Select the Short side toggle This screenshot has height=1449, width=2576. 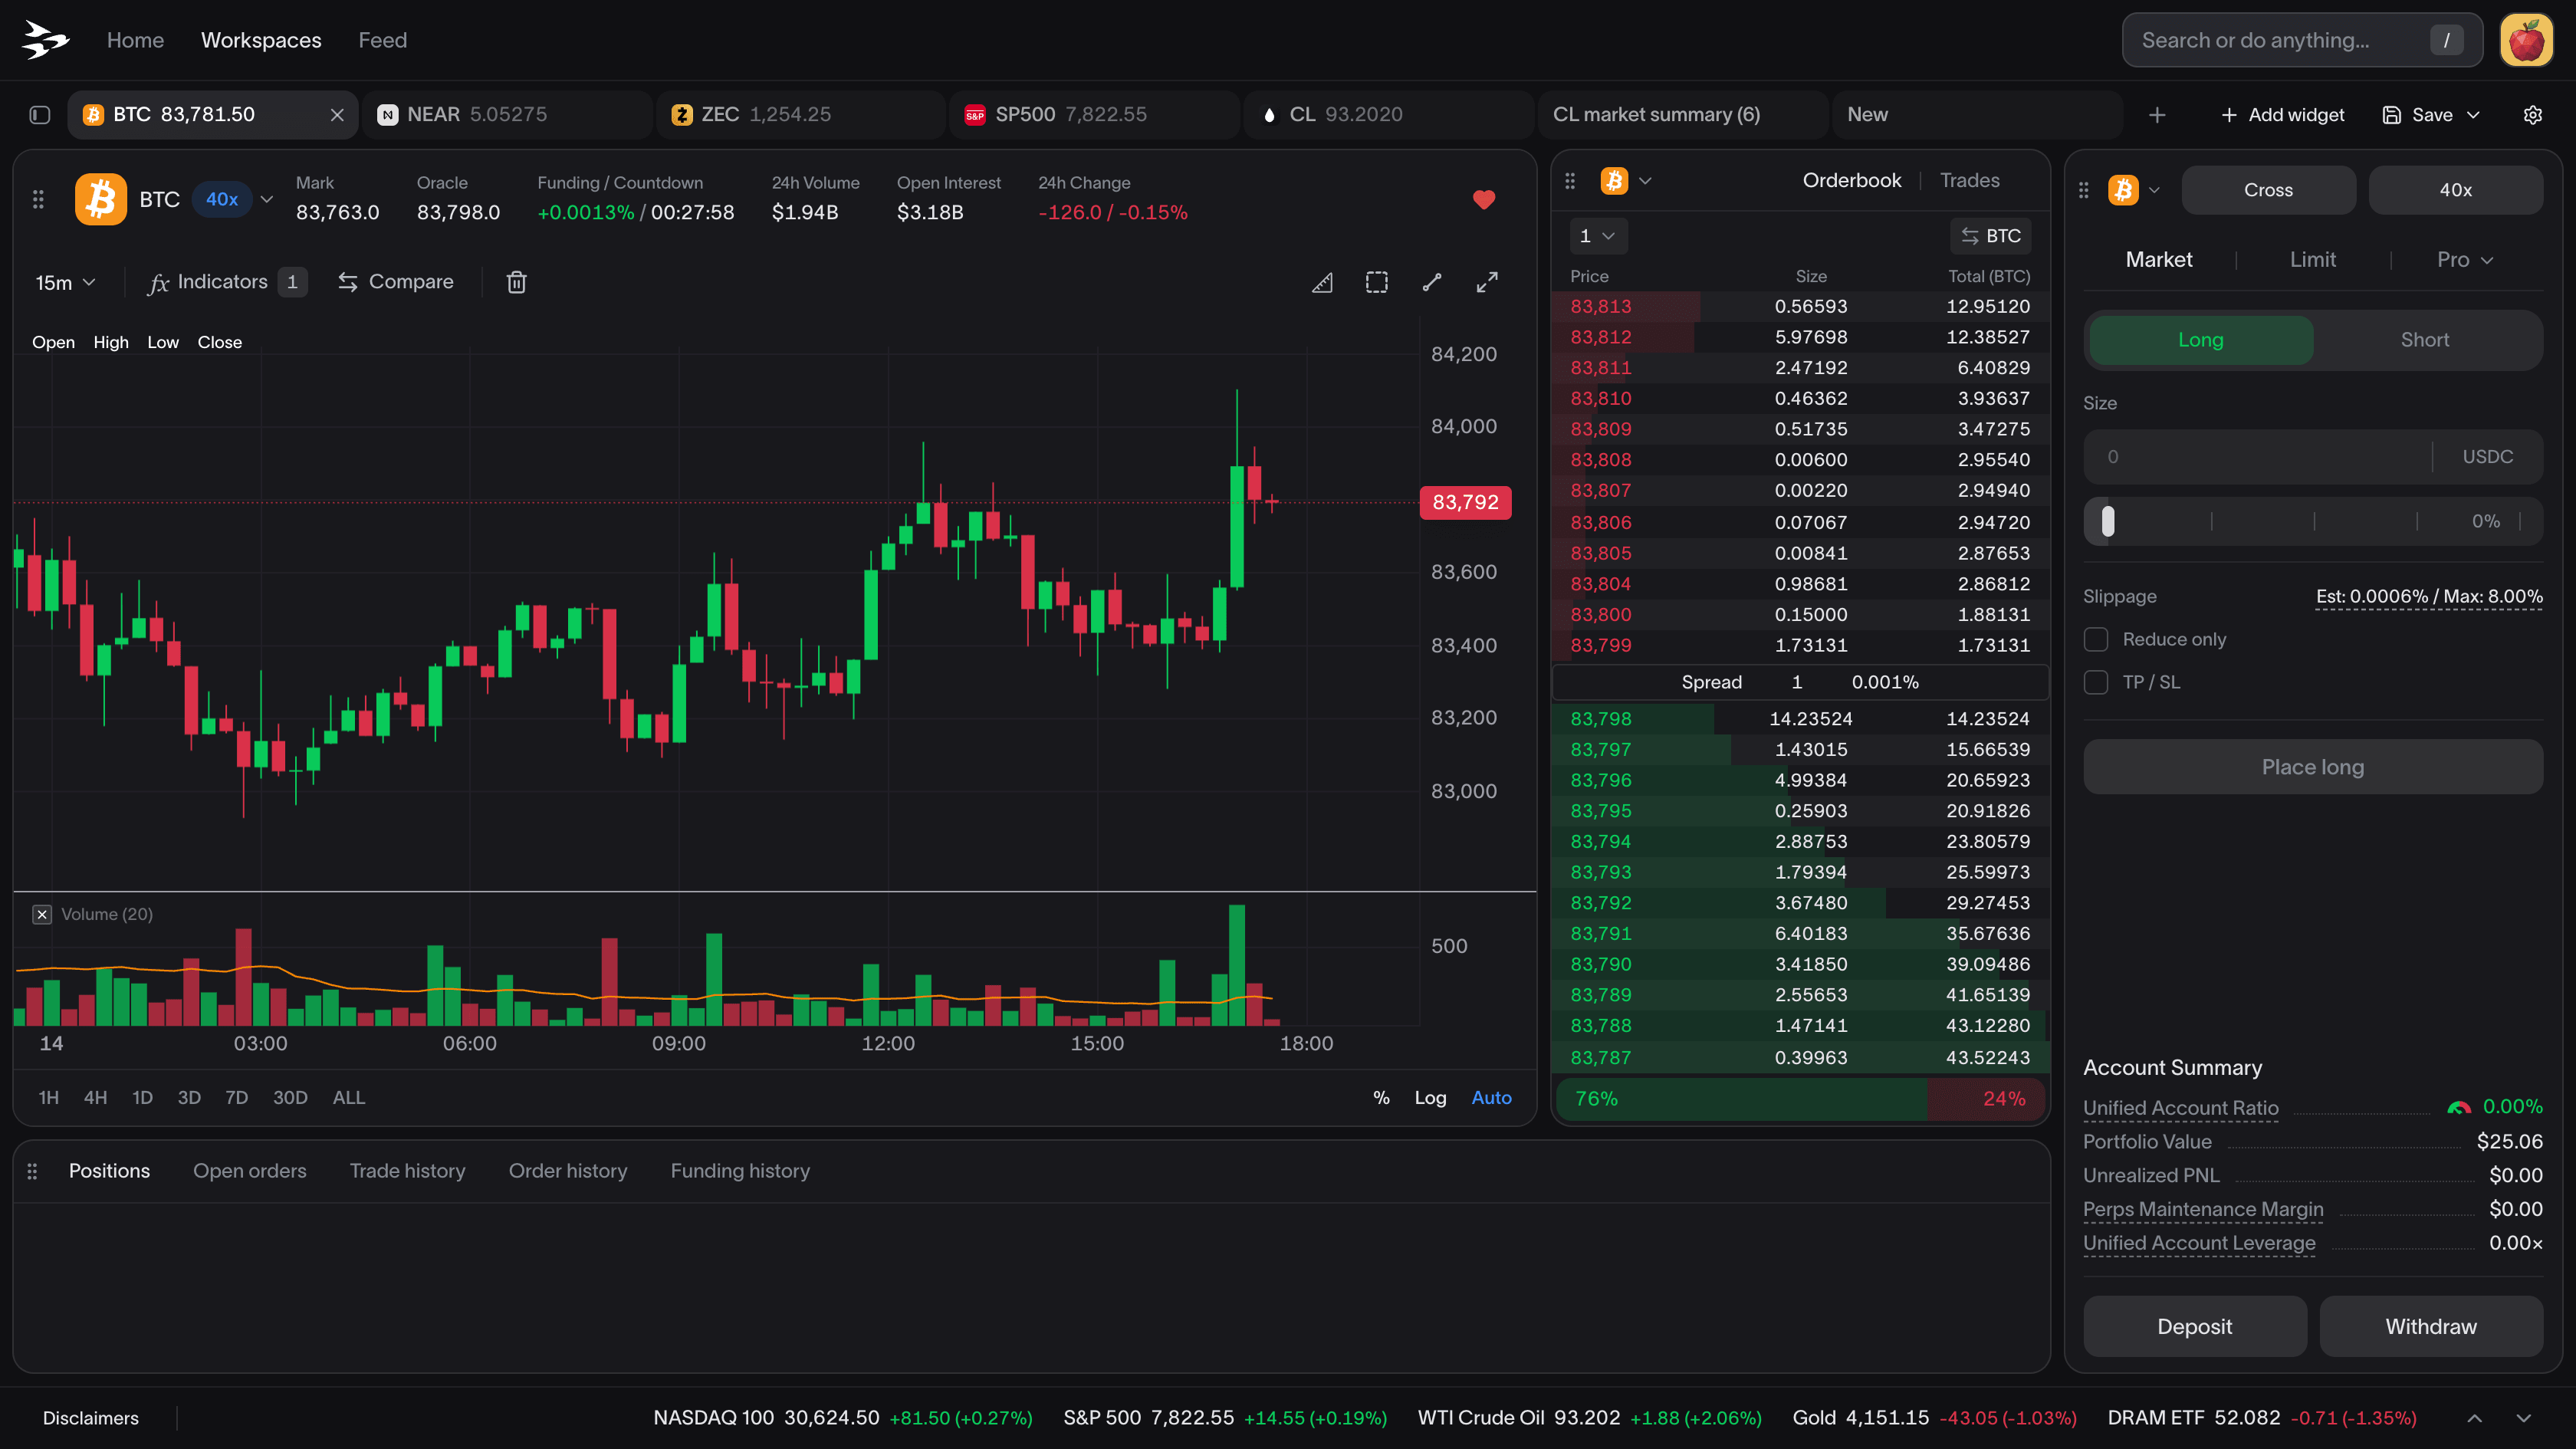[2425, 340]
